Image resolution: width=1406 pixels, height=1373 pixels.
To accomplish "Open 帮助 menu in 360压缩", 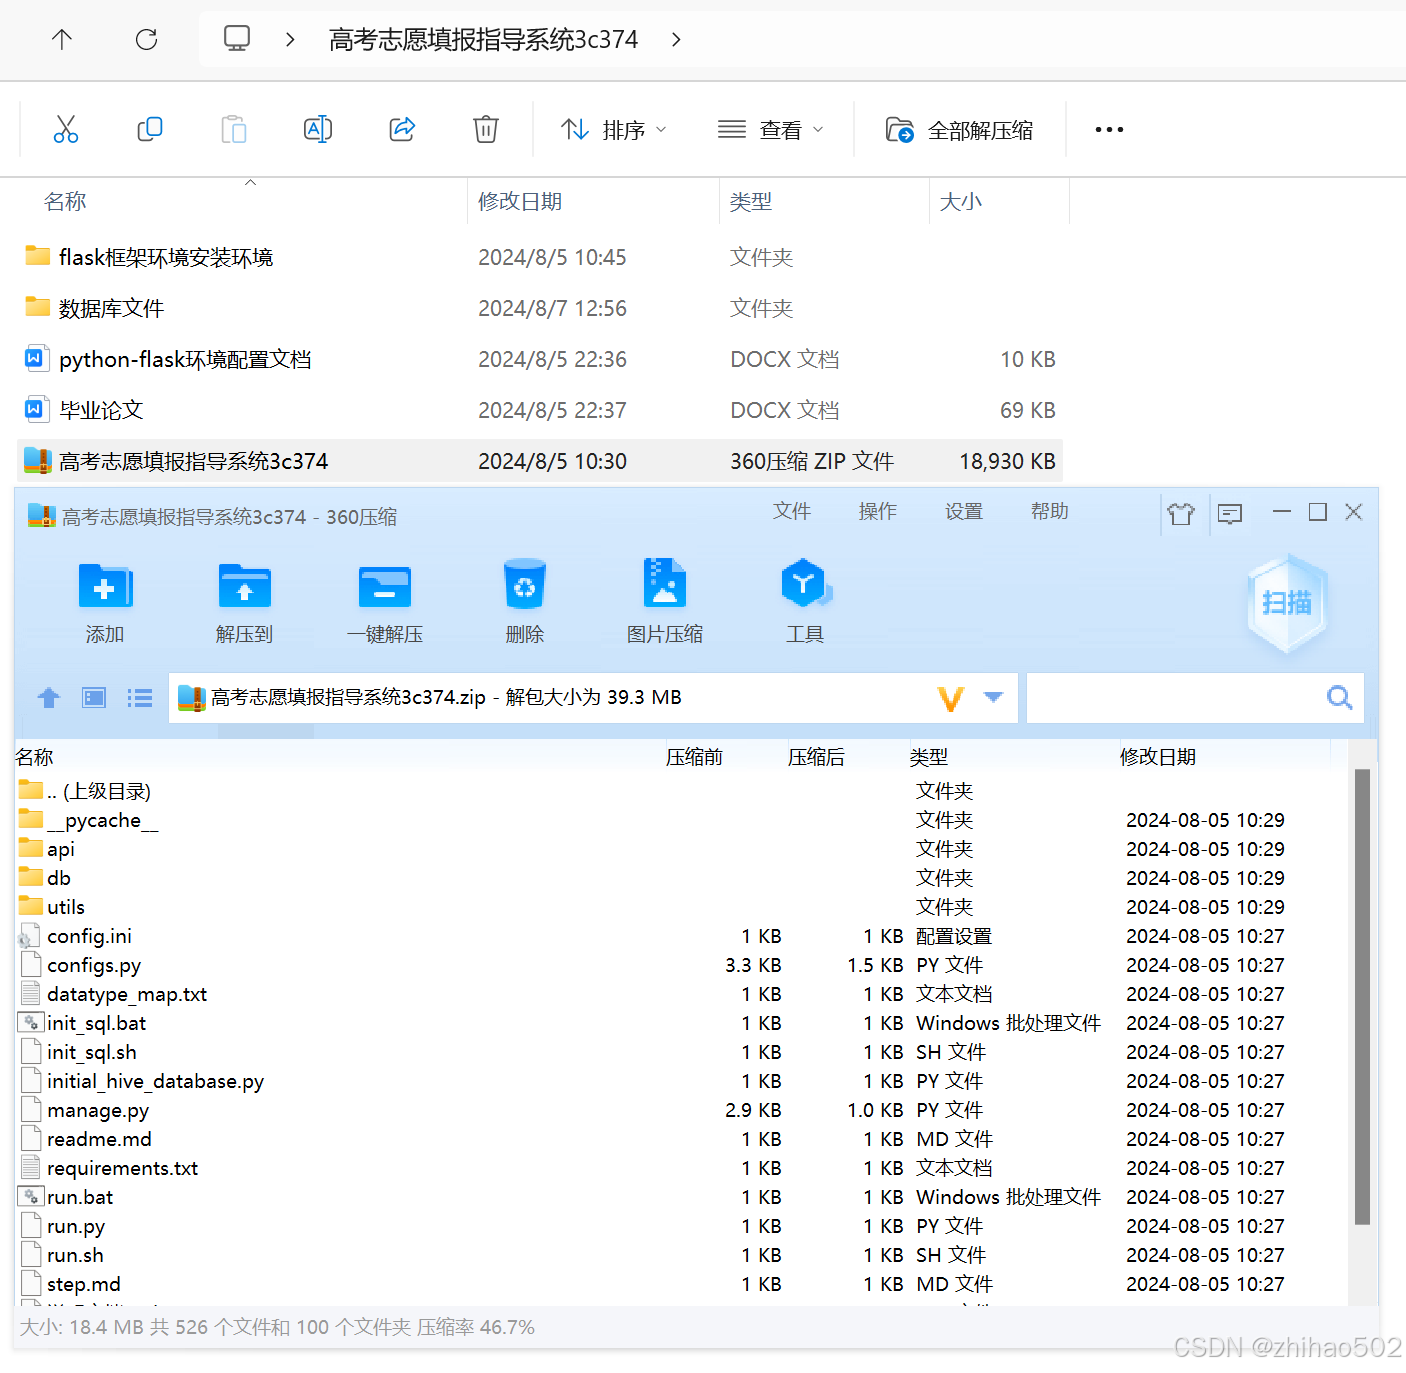I will [1050, 511].
